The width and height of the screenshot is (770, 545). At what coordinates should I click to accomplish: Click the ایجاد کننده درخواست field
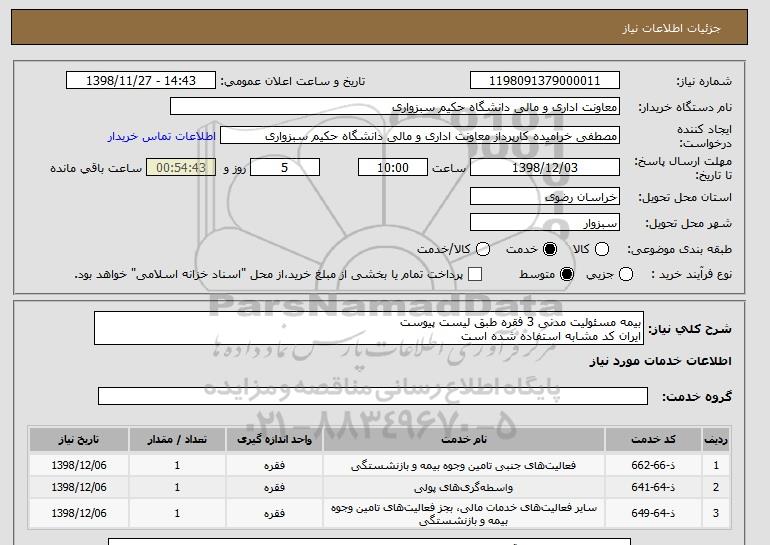(420, 136)
